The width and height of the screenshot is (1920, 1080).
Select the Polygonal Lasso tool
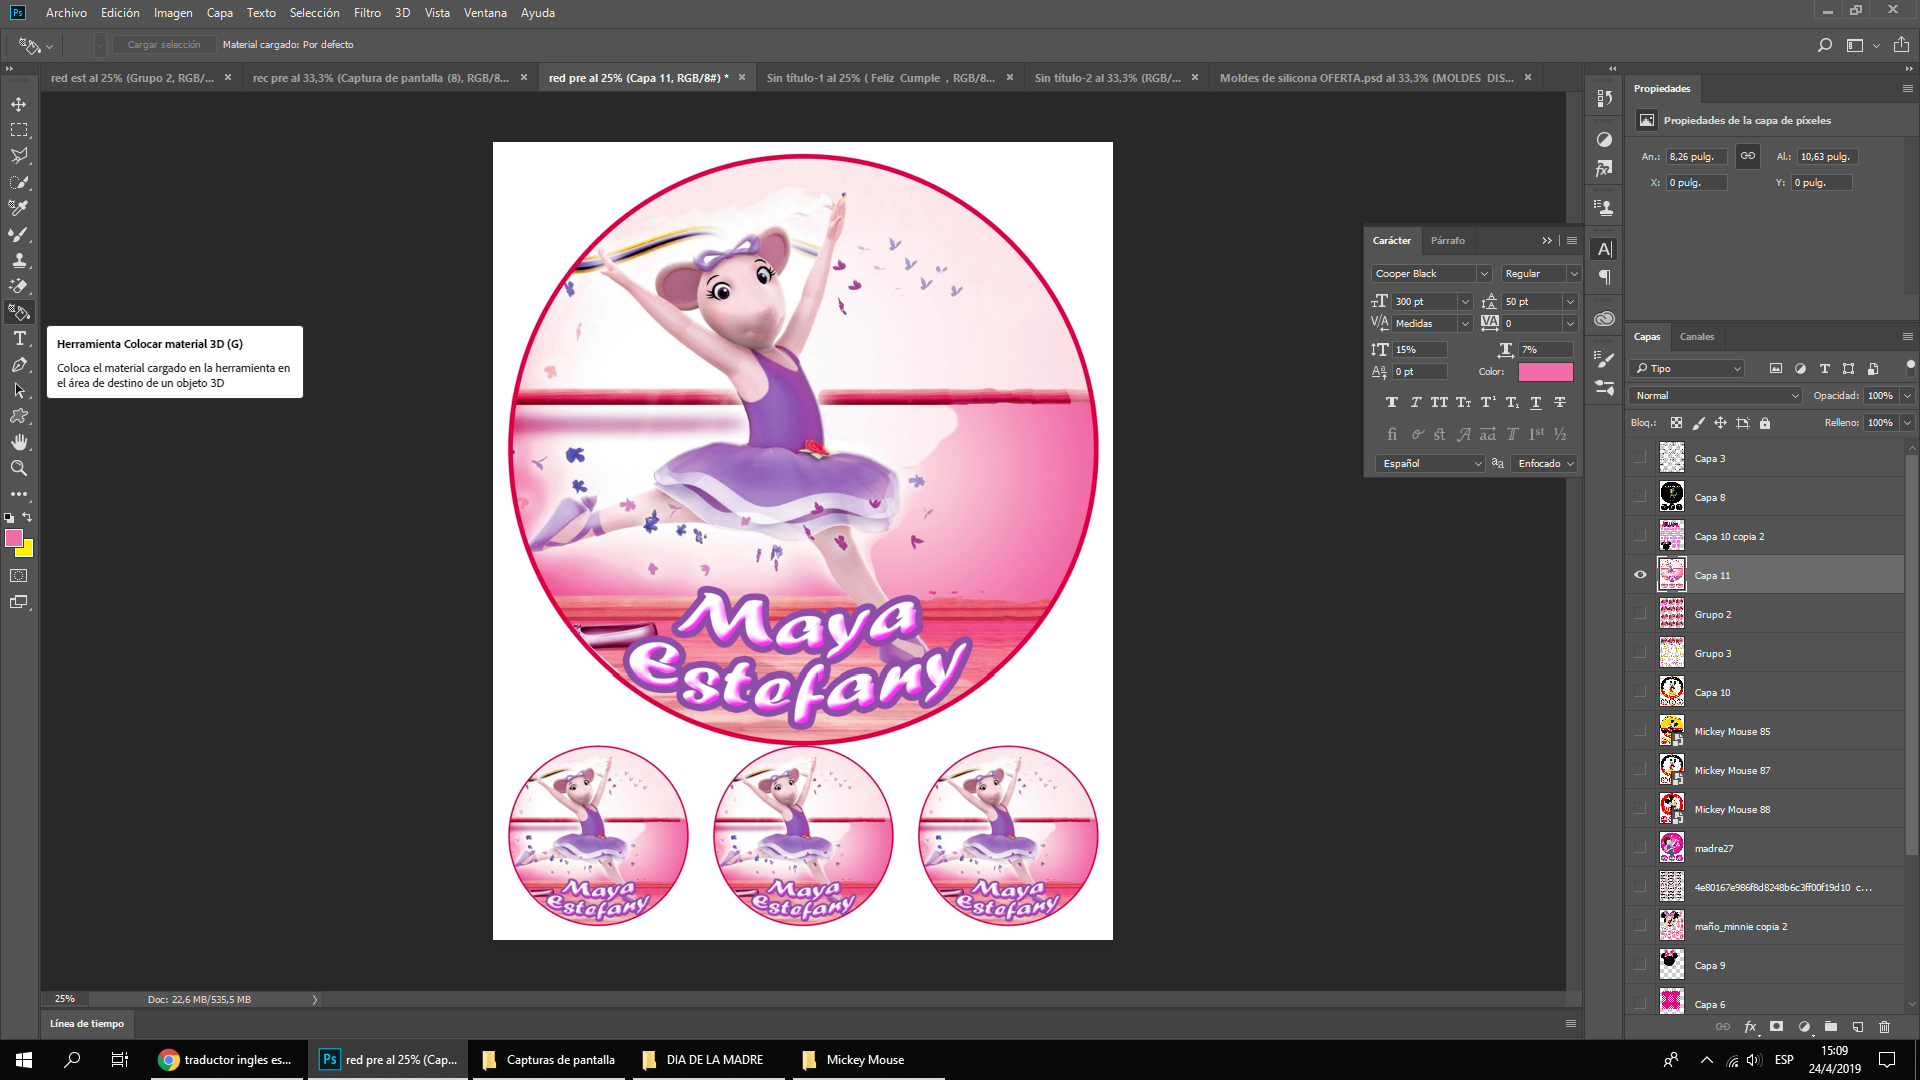pos(19,156)
